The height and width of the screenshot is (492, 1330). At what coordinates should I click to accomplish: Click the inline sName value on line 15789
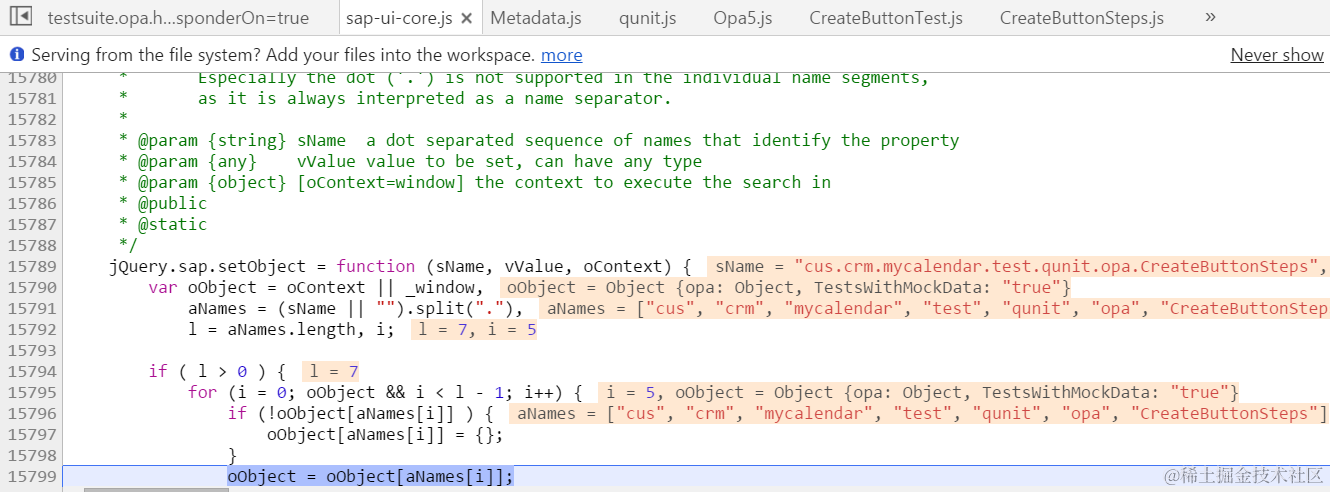[1018, 266]
